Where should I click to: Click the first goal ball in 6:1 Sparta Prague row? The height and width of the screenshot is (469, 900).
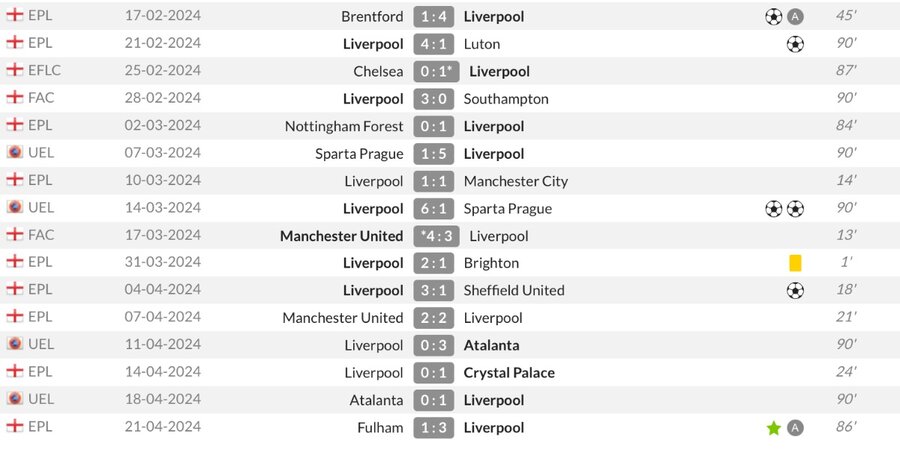coord(774,208)
